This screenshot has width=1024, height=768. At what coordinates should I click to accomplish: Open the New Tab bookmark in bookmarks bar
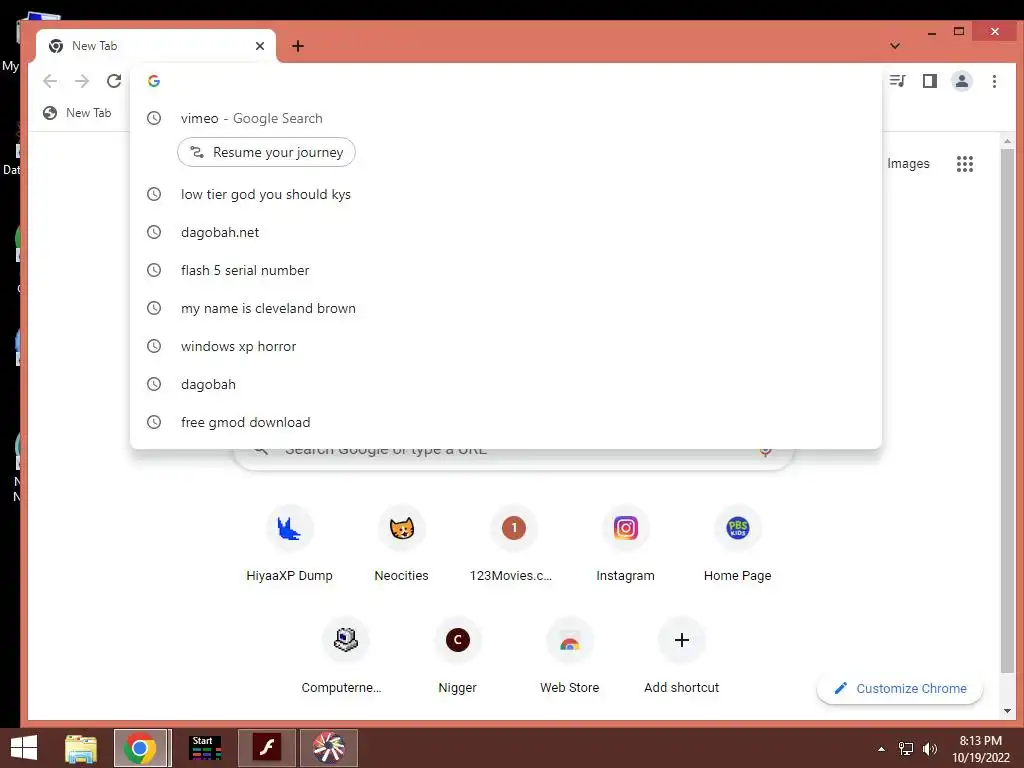pyautogui.click(x=77, y=113)
